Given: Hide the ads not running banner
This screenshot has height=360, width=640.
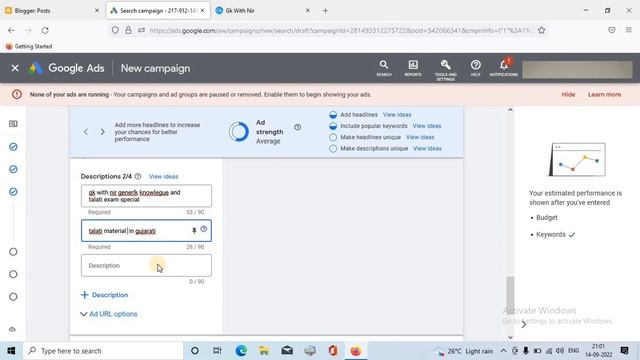Looking at the screenshot, I should [568, 94].
